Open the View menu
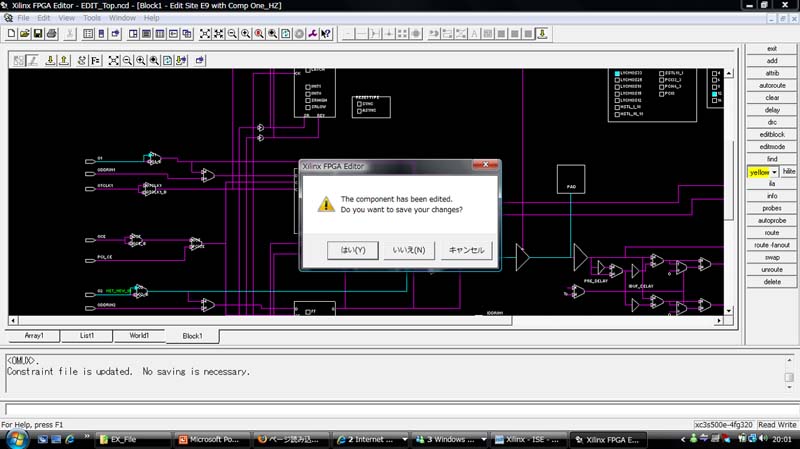This screenshot has width=800, height=449. click(66, 18)
